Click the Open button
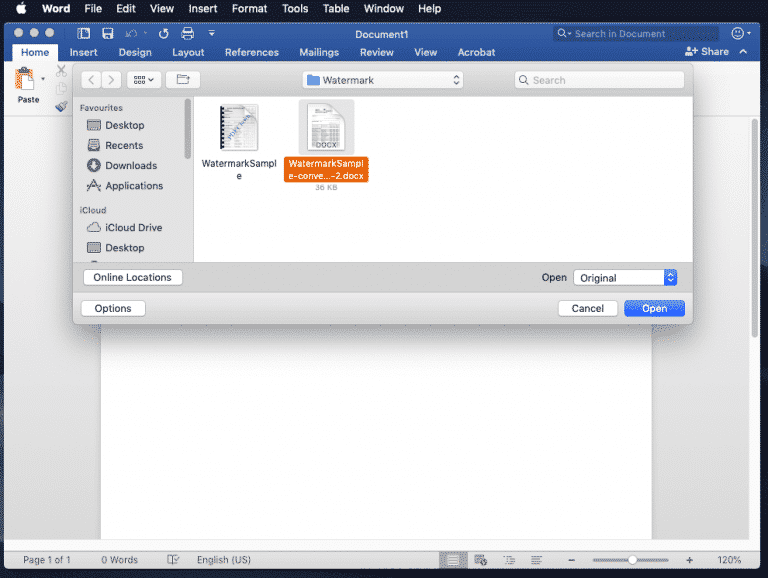Viewport: 768px width, 578px height. (x=654, y=308)
